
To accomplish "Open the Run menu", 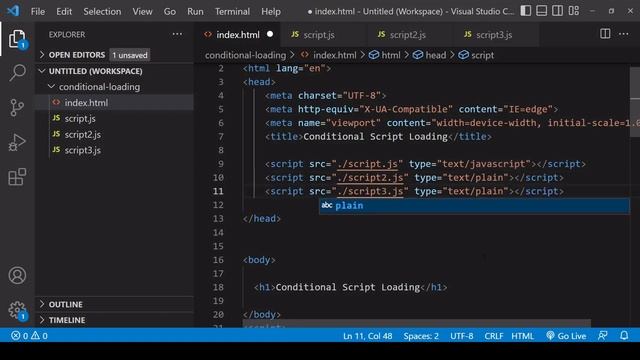I will [x=195, y=11].
